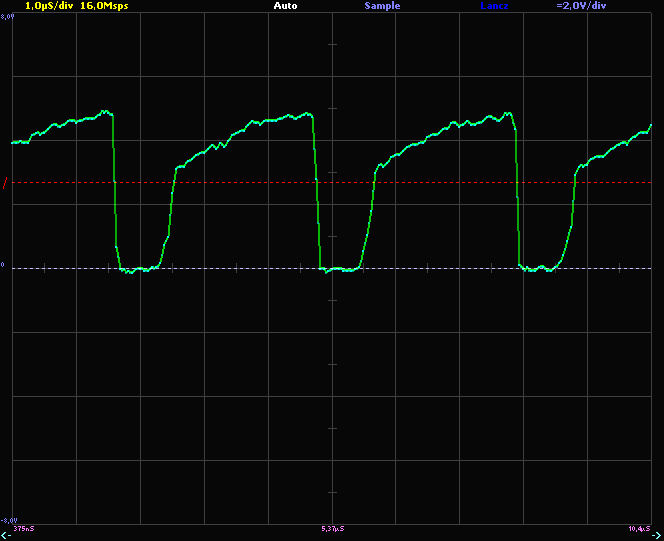Screen dimensions: 664x541
Task: Click the 8,0V top scale label
Action: coord(7,17)
